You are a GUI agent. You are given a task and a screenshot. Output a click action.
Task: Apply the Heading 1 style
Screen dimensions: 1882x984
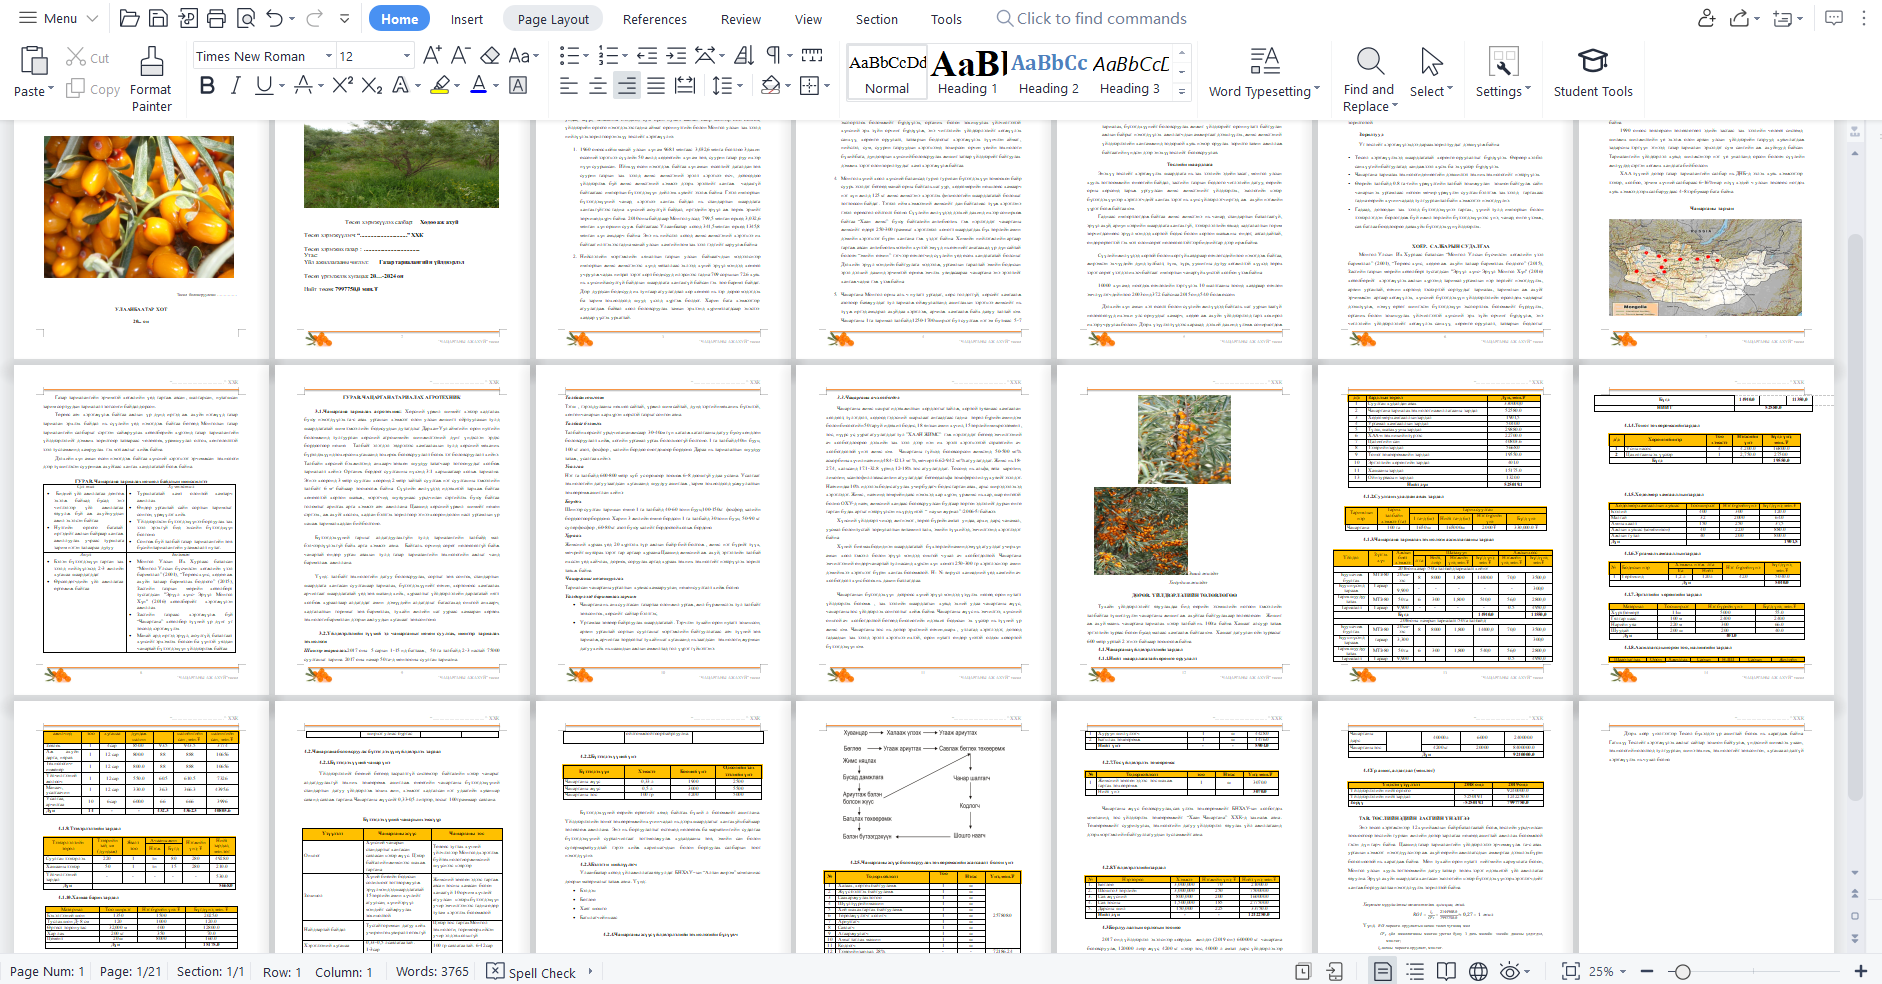click(967, 73)
